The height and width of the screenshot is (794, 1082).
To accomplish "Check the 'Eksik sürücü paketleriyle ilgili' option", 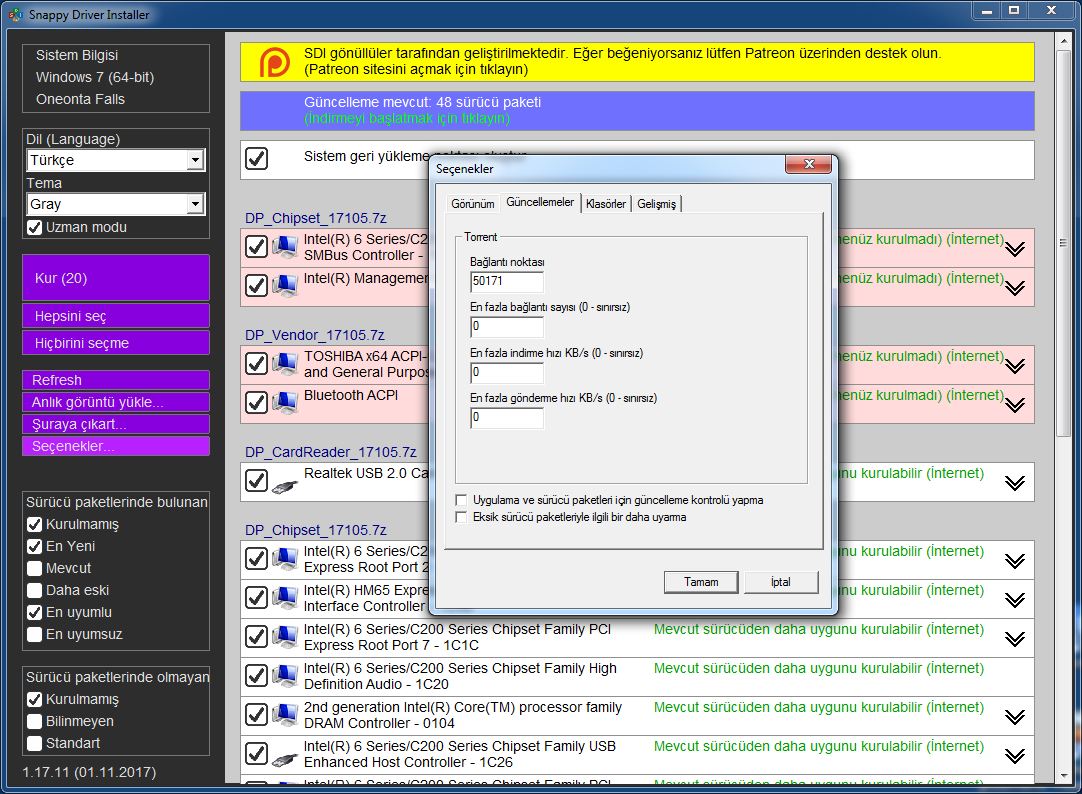I will (461, 517).
